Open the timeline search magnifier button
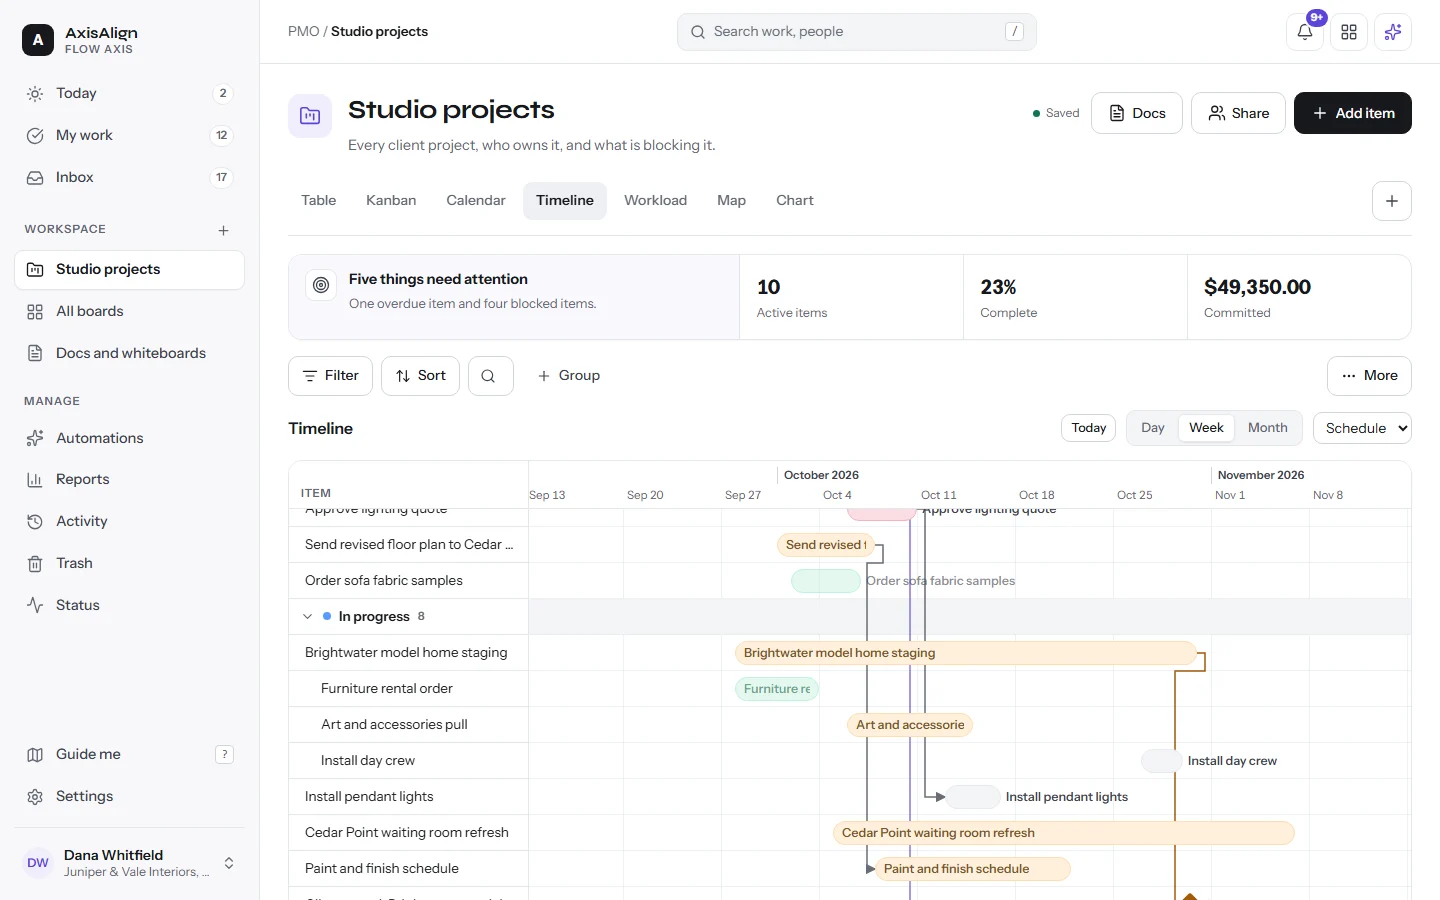Viewport: 1440px width, 900px height. (490, 376)
